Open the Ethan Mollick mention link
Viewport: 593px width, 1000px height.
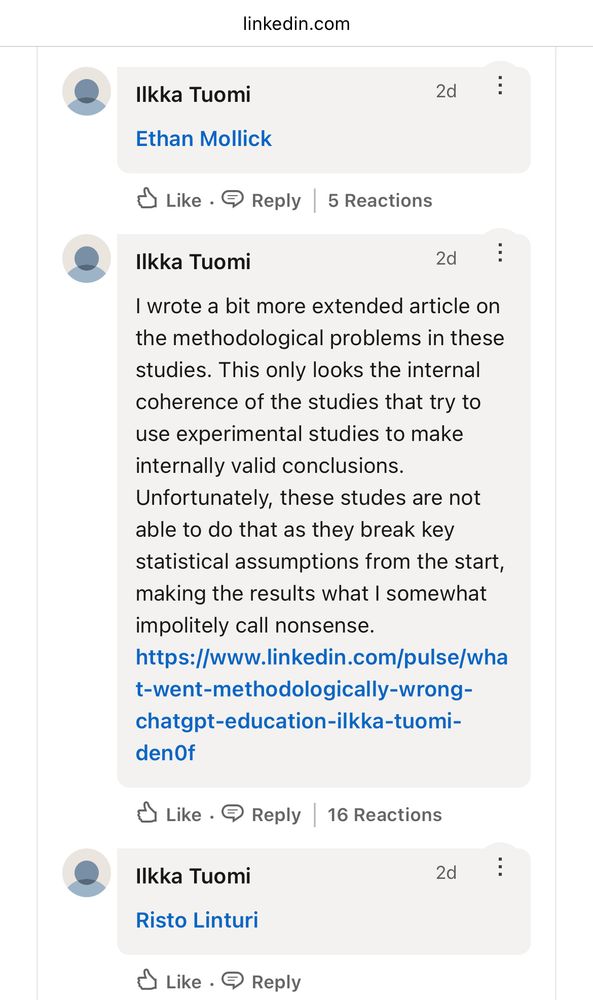pyautogui.click(x=203, y=138)
